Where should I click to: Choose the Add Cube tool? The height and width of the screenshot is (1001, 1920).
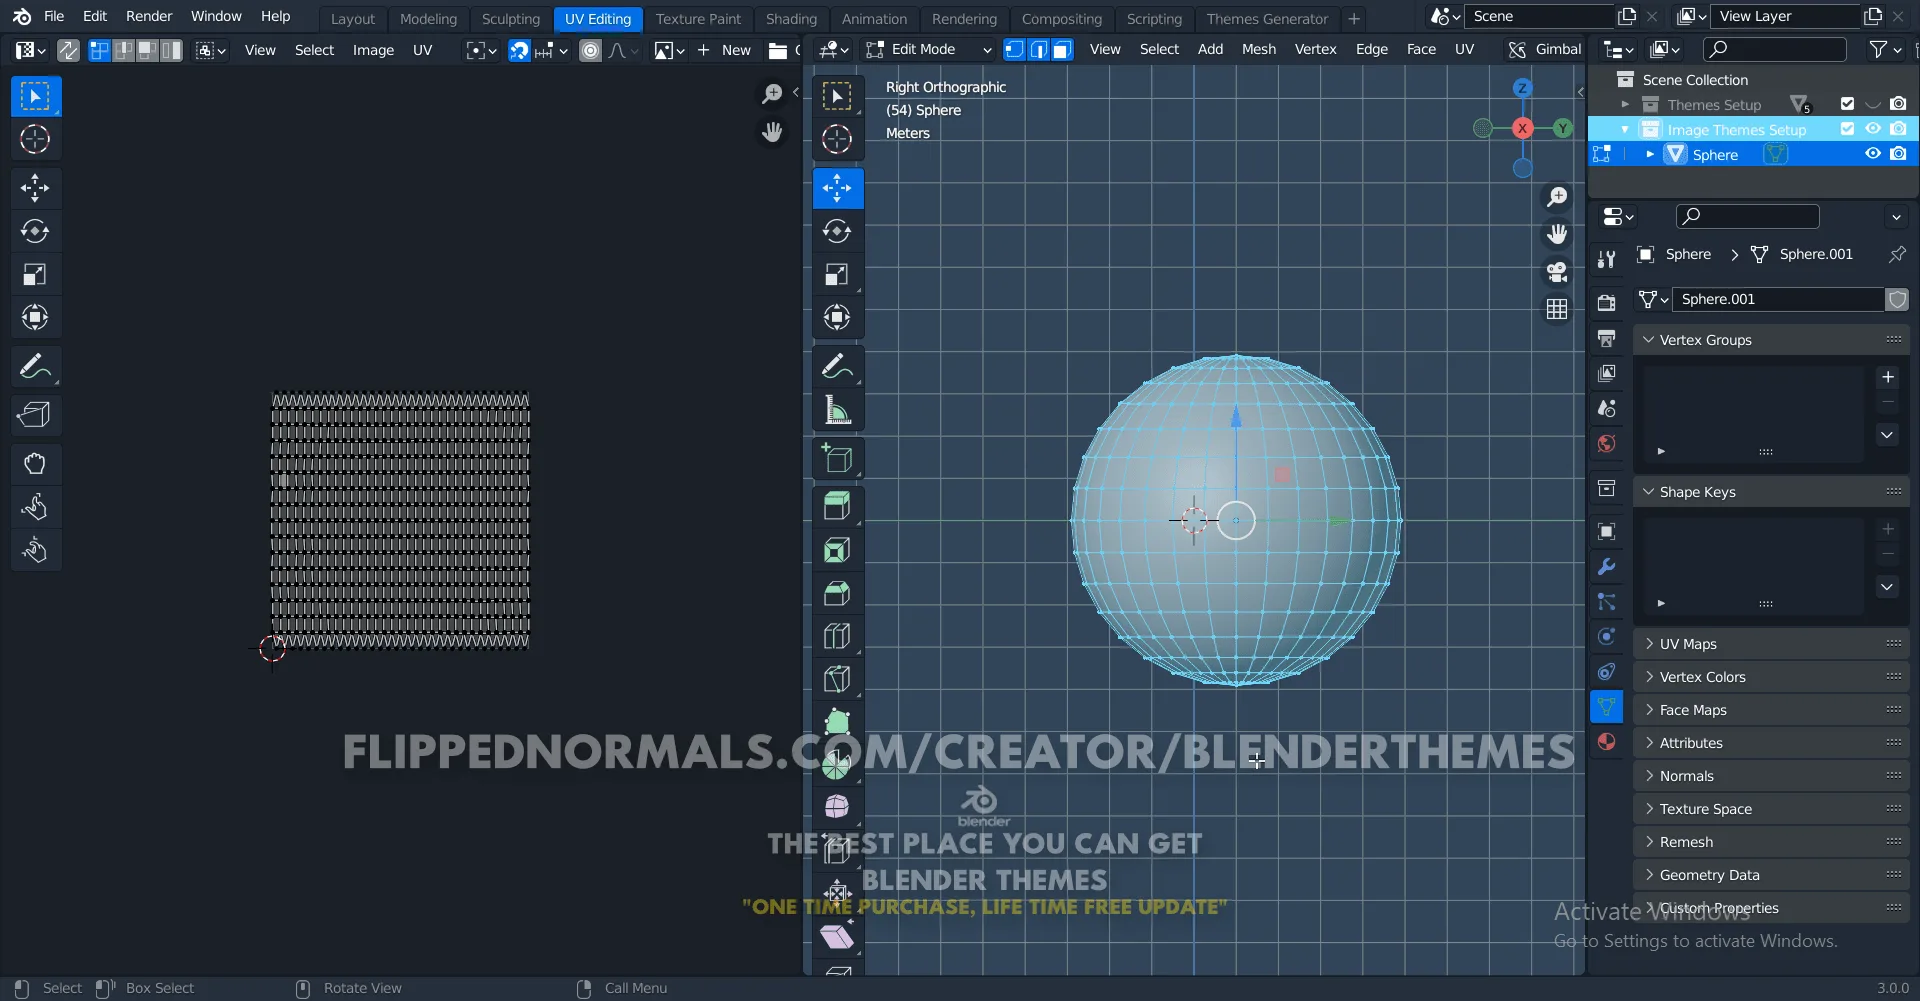[x=837, y=459]
